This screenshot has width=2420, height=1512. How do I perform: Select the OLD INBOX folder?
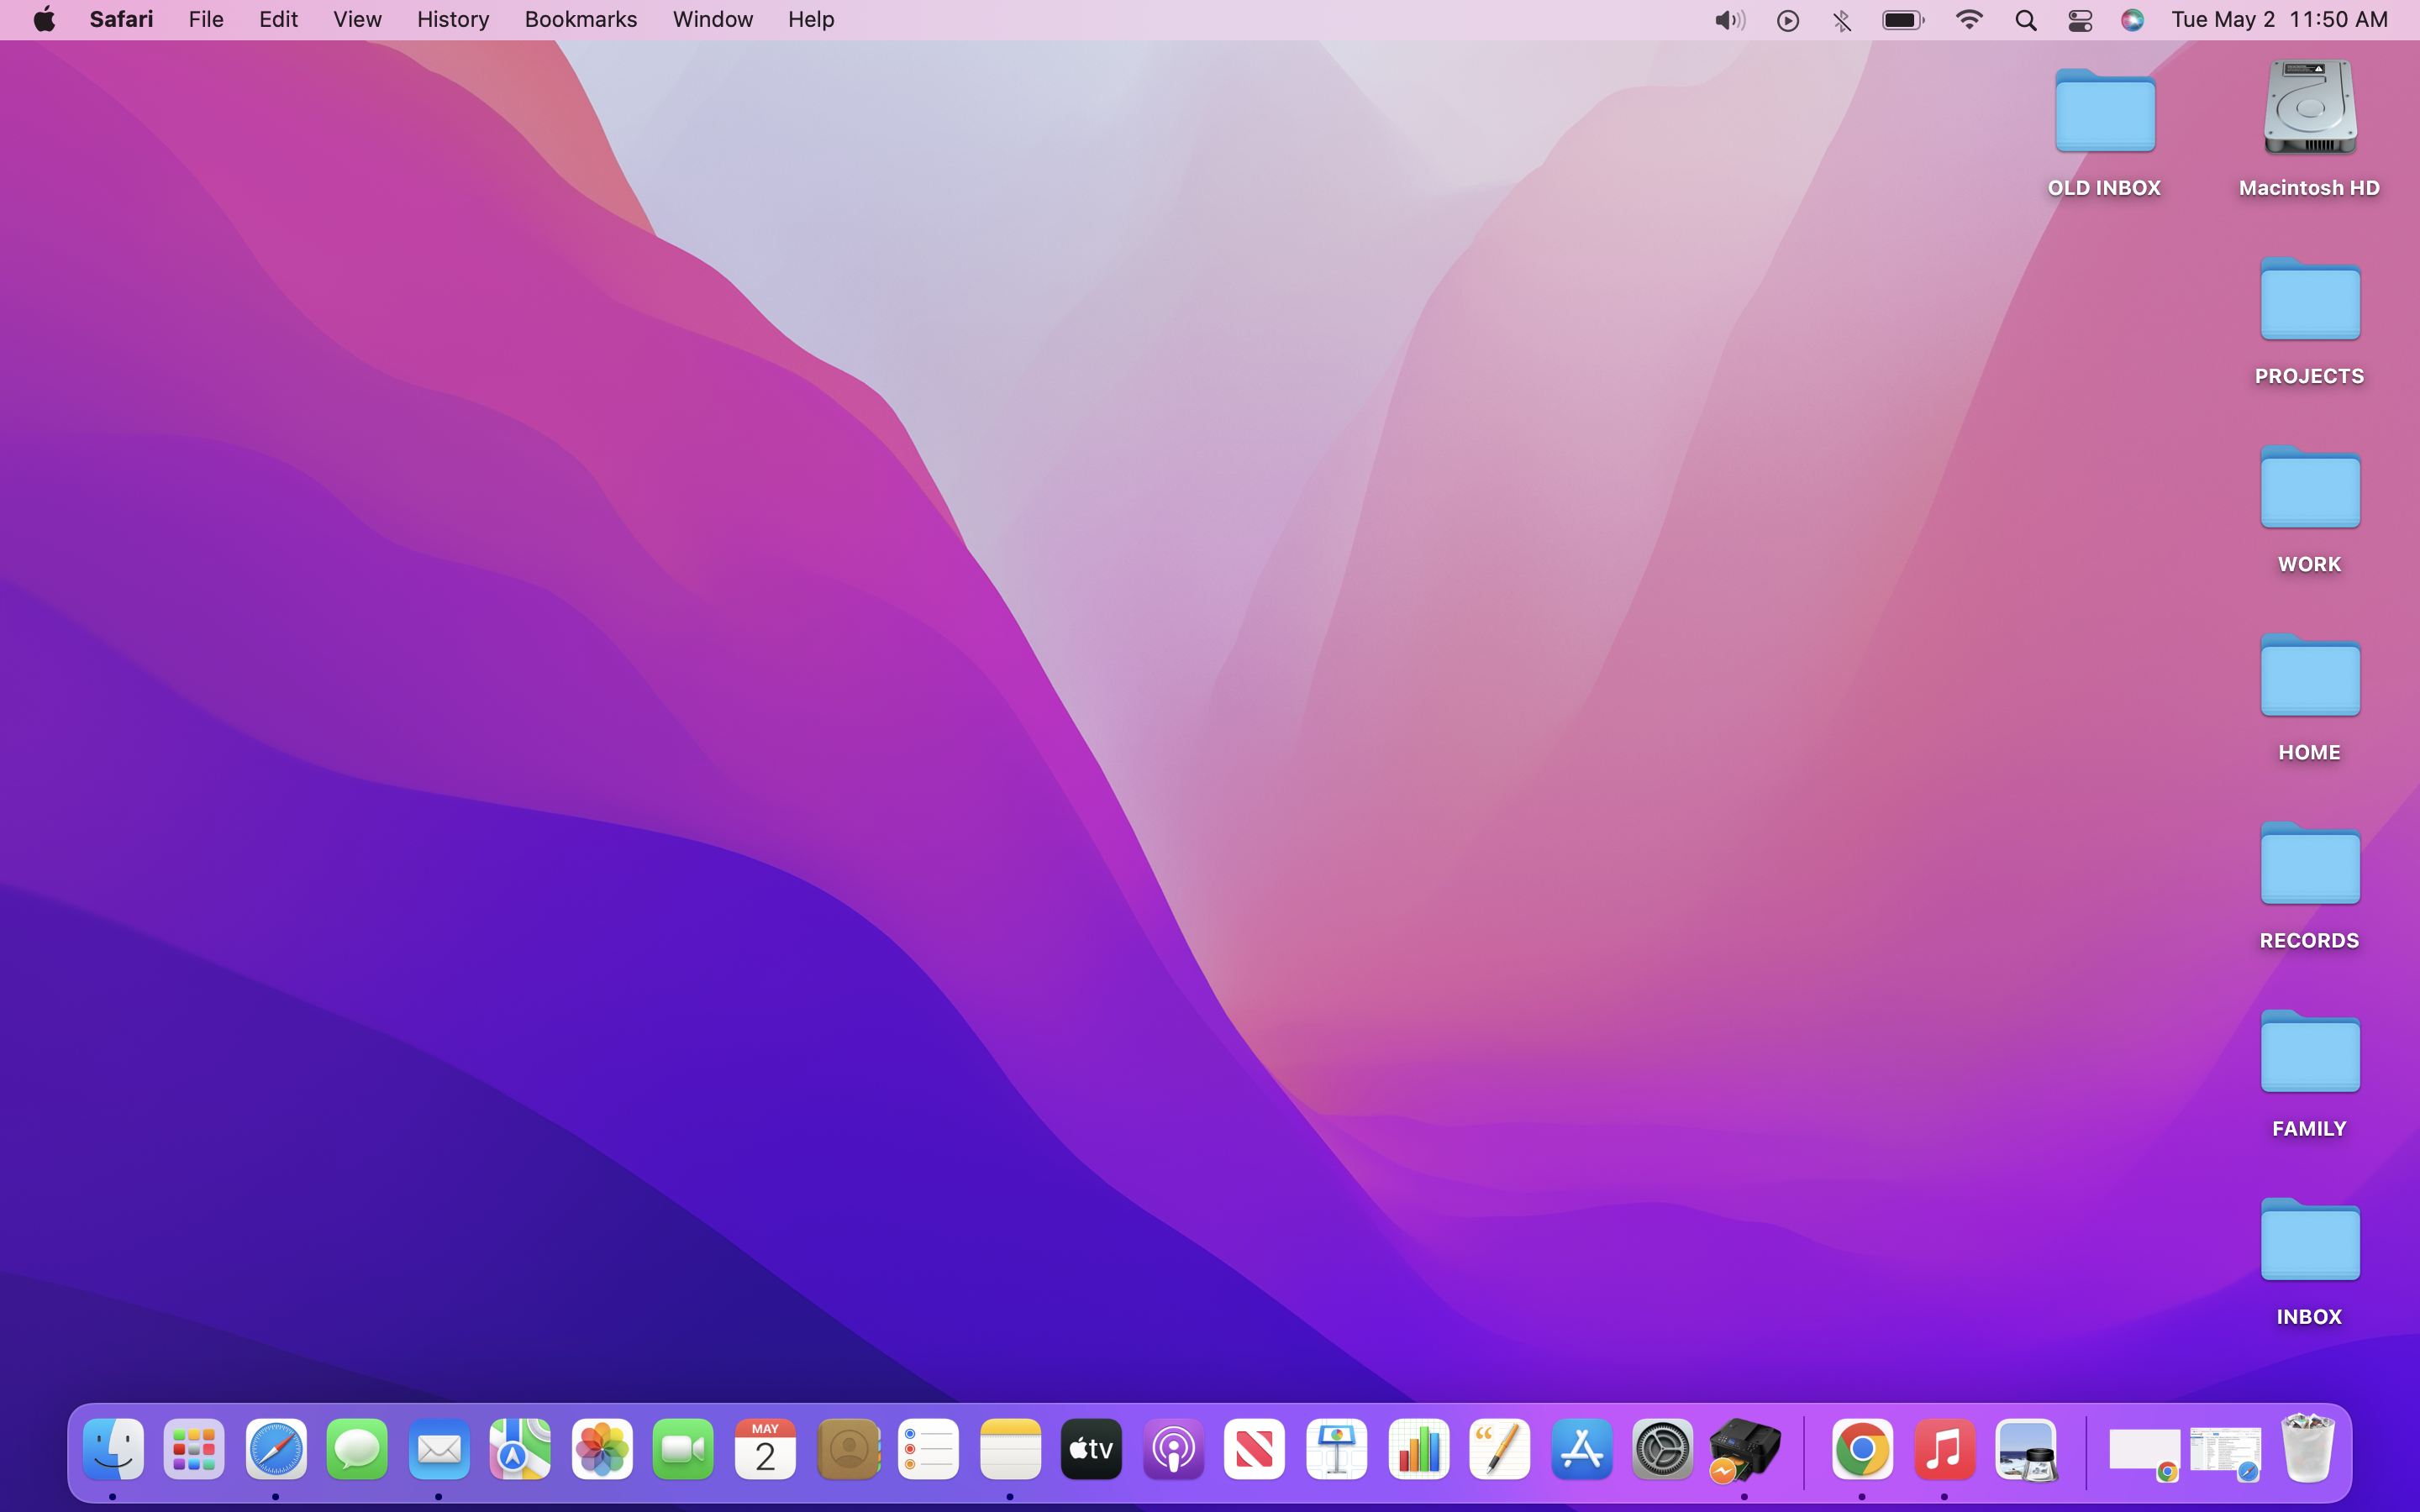click(2104, 131)
